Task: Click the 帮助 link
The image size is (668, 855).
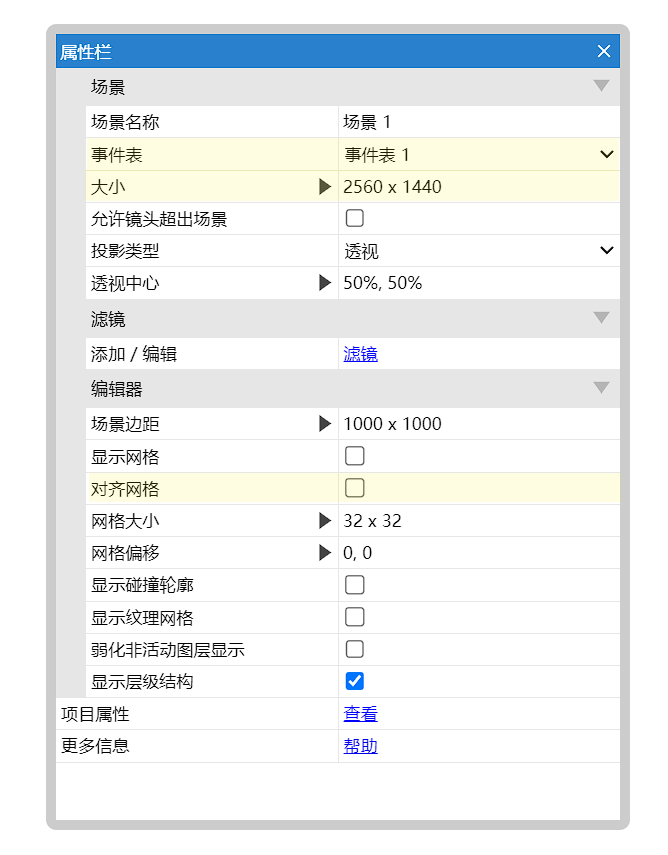Action: pyautogui.click(x=360, y=746)
